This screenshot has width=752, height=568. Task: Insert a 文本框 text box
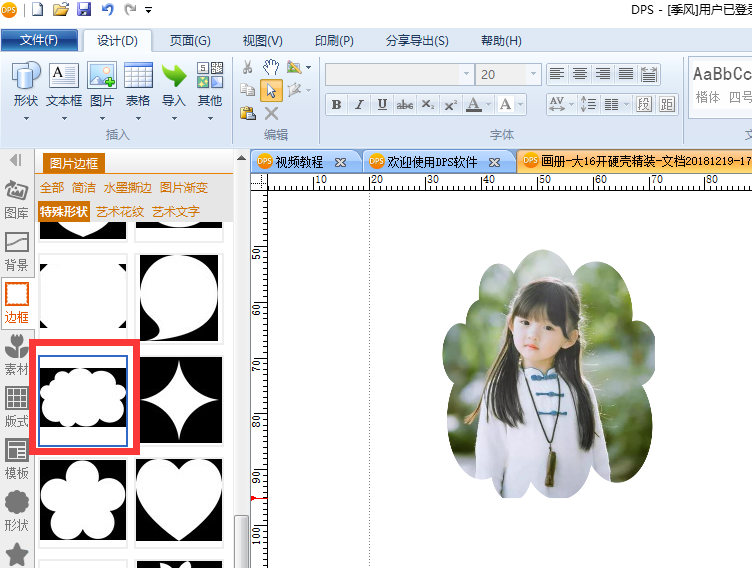click(x=64, y=75)
